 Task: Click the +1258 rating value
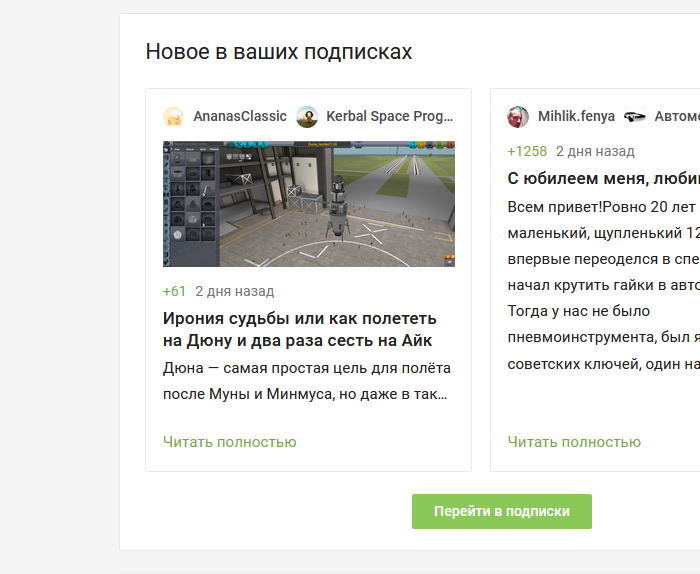527,152
